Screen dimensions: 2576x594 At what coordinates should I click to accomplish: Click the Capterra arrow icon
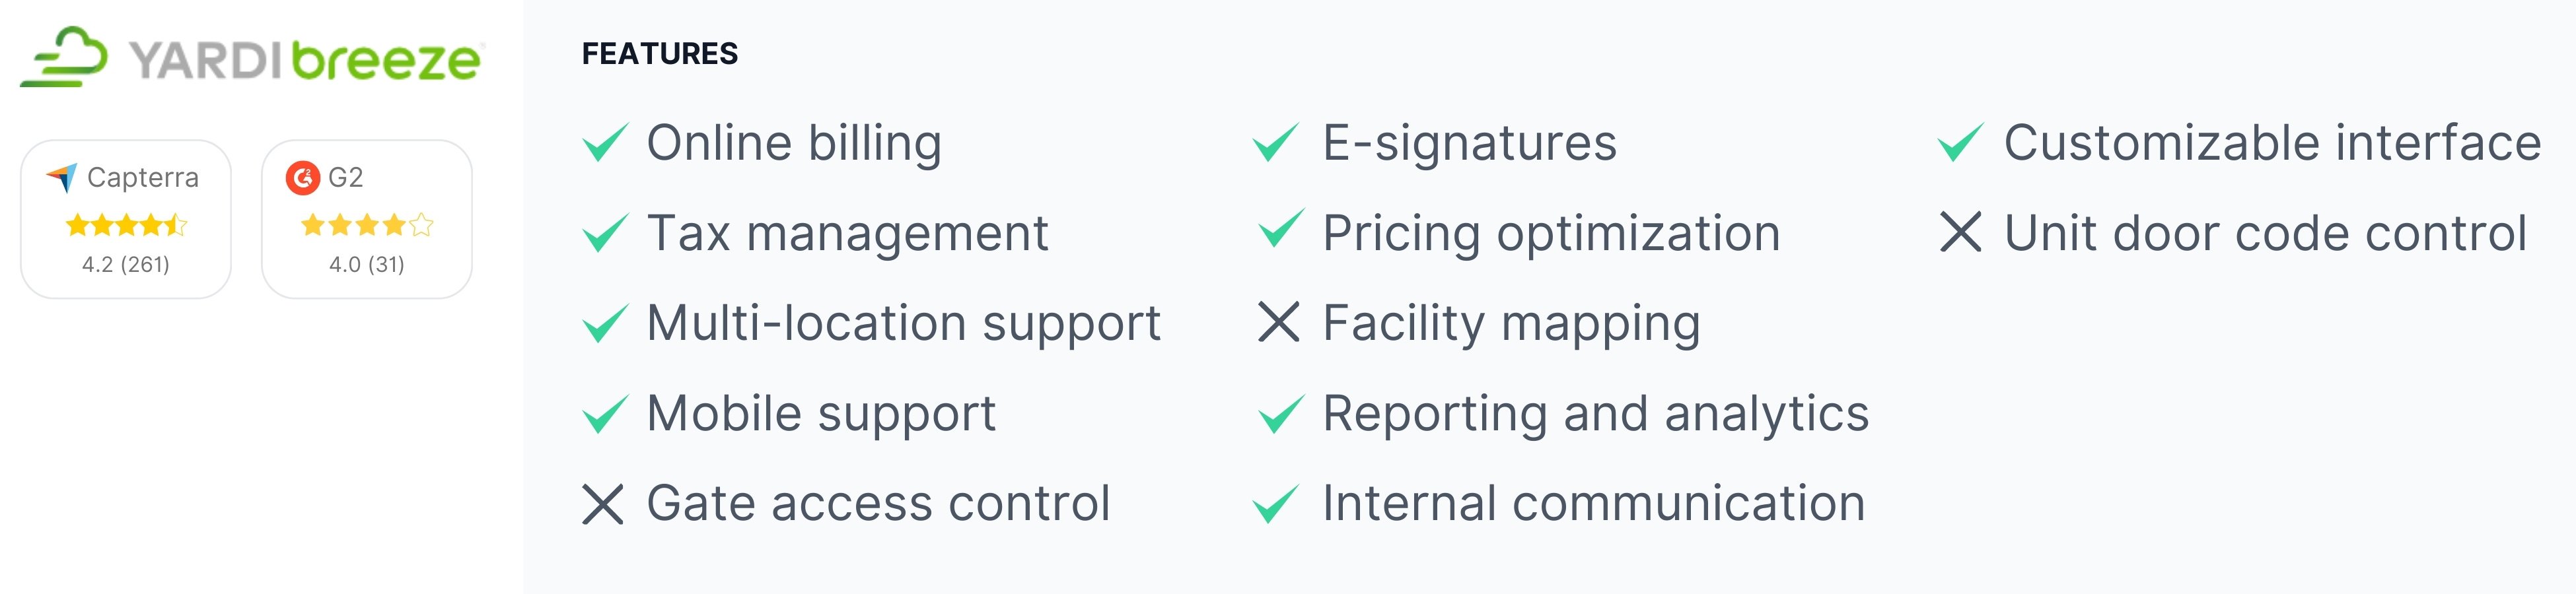tap(62, 178)
